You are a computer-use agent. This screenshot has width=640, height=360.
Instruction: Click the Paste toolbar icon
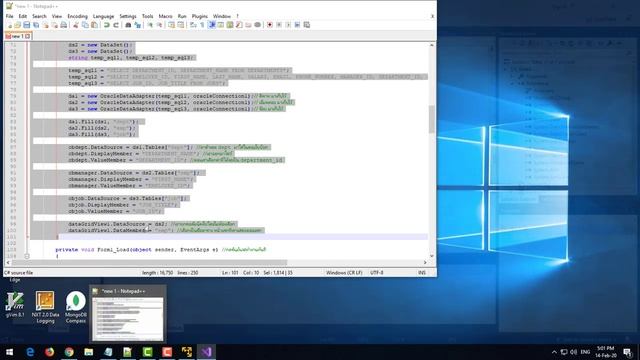click(94, 25)
